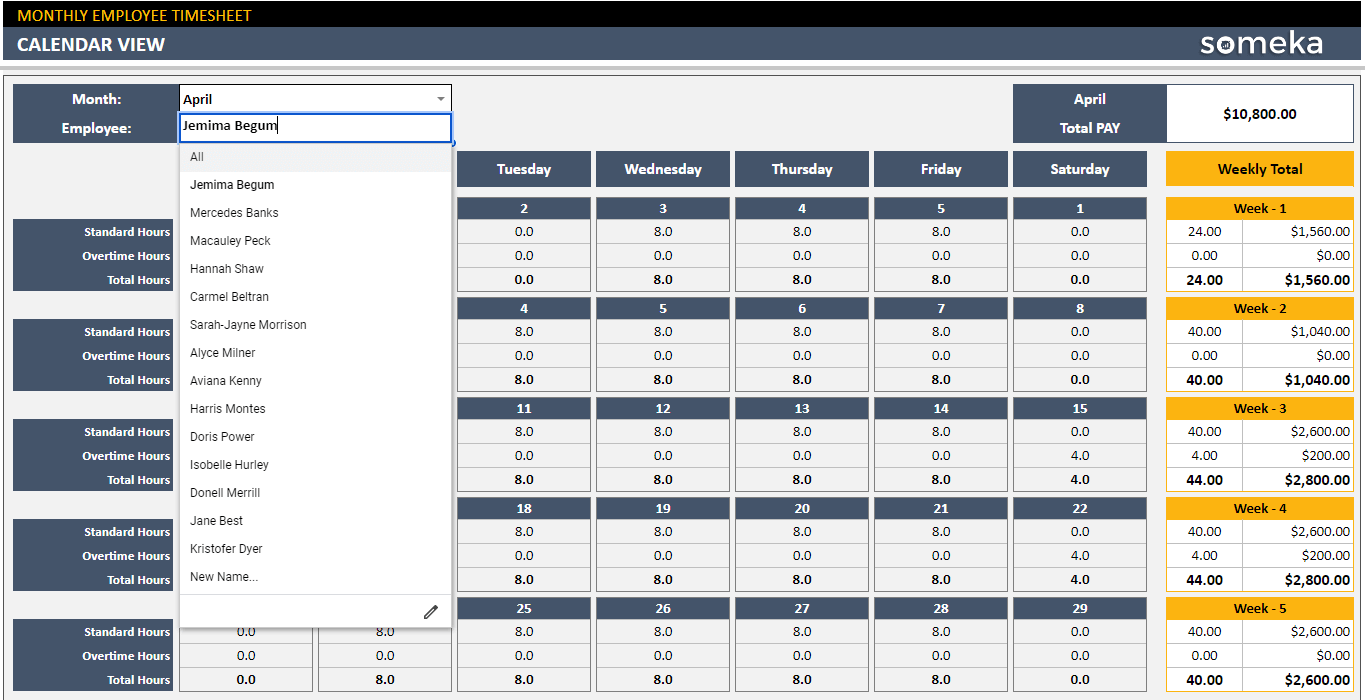Open the Month dropdown arrow
This screenshot has width=1365, height=700.
440,98
